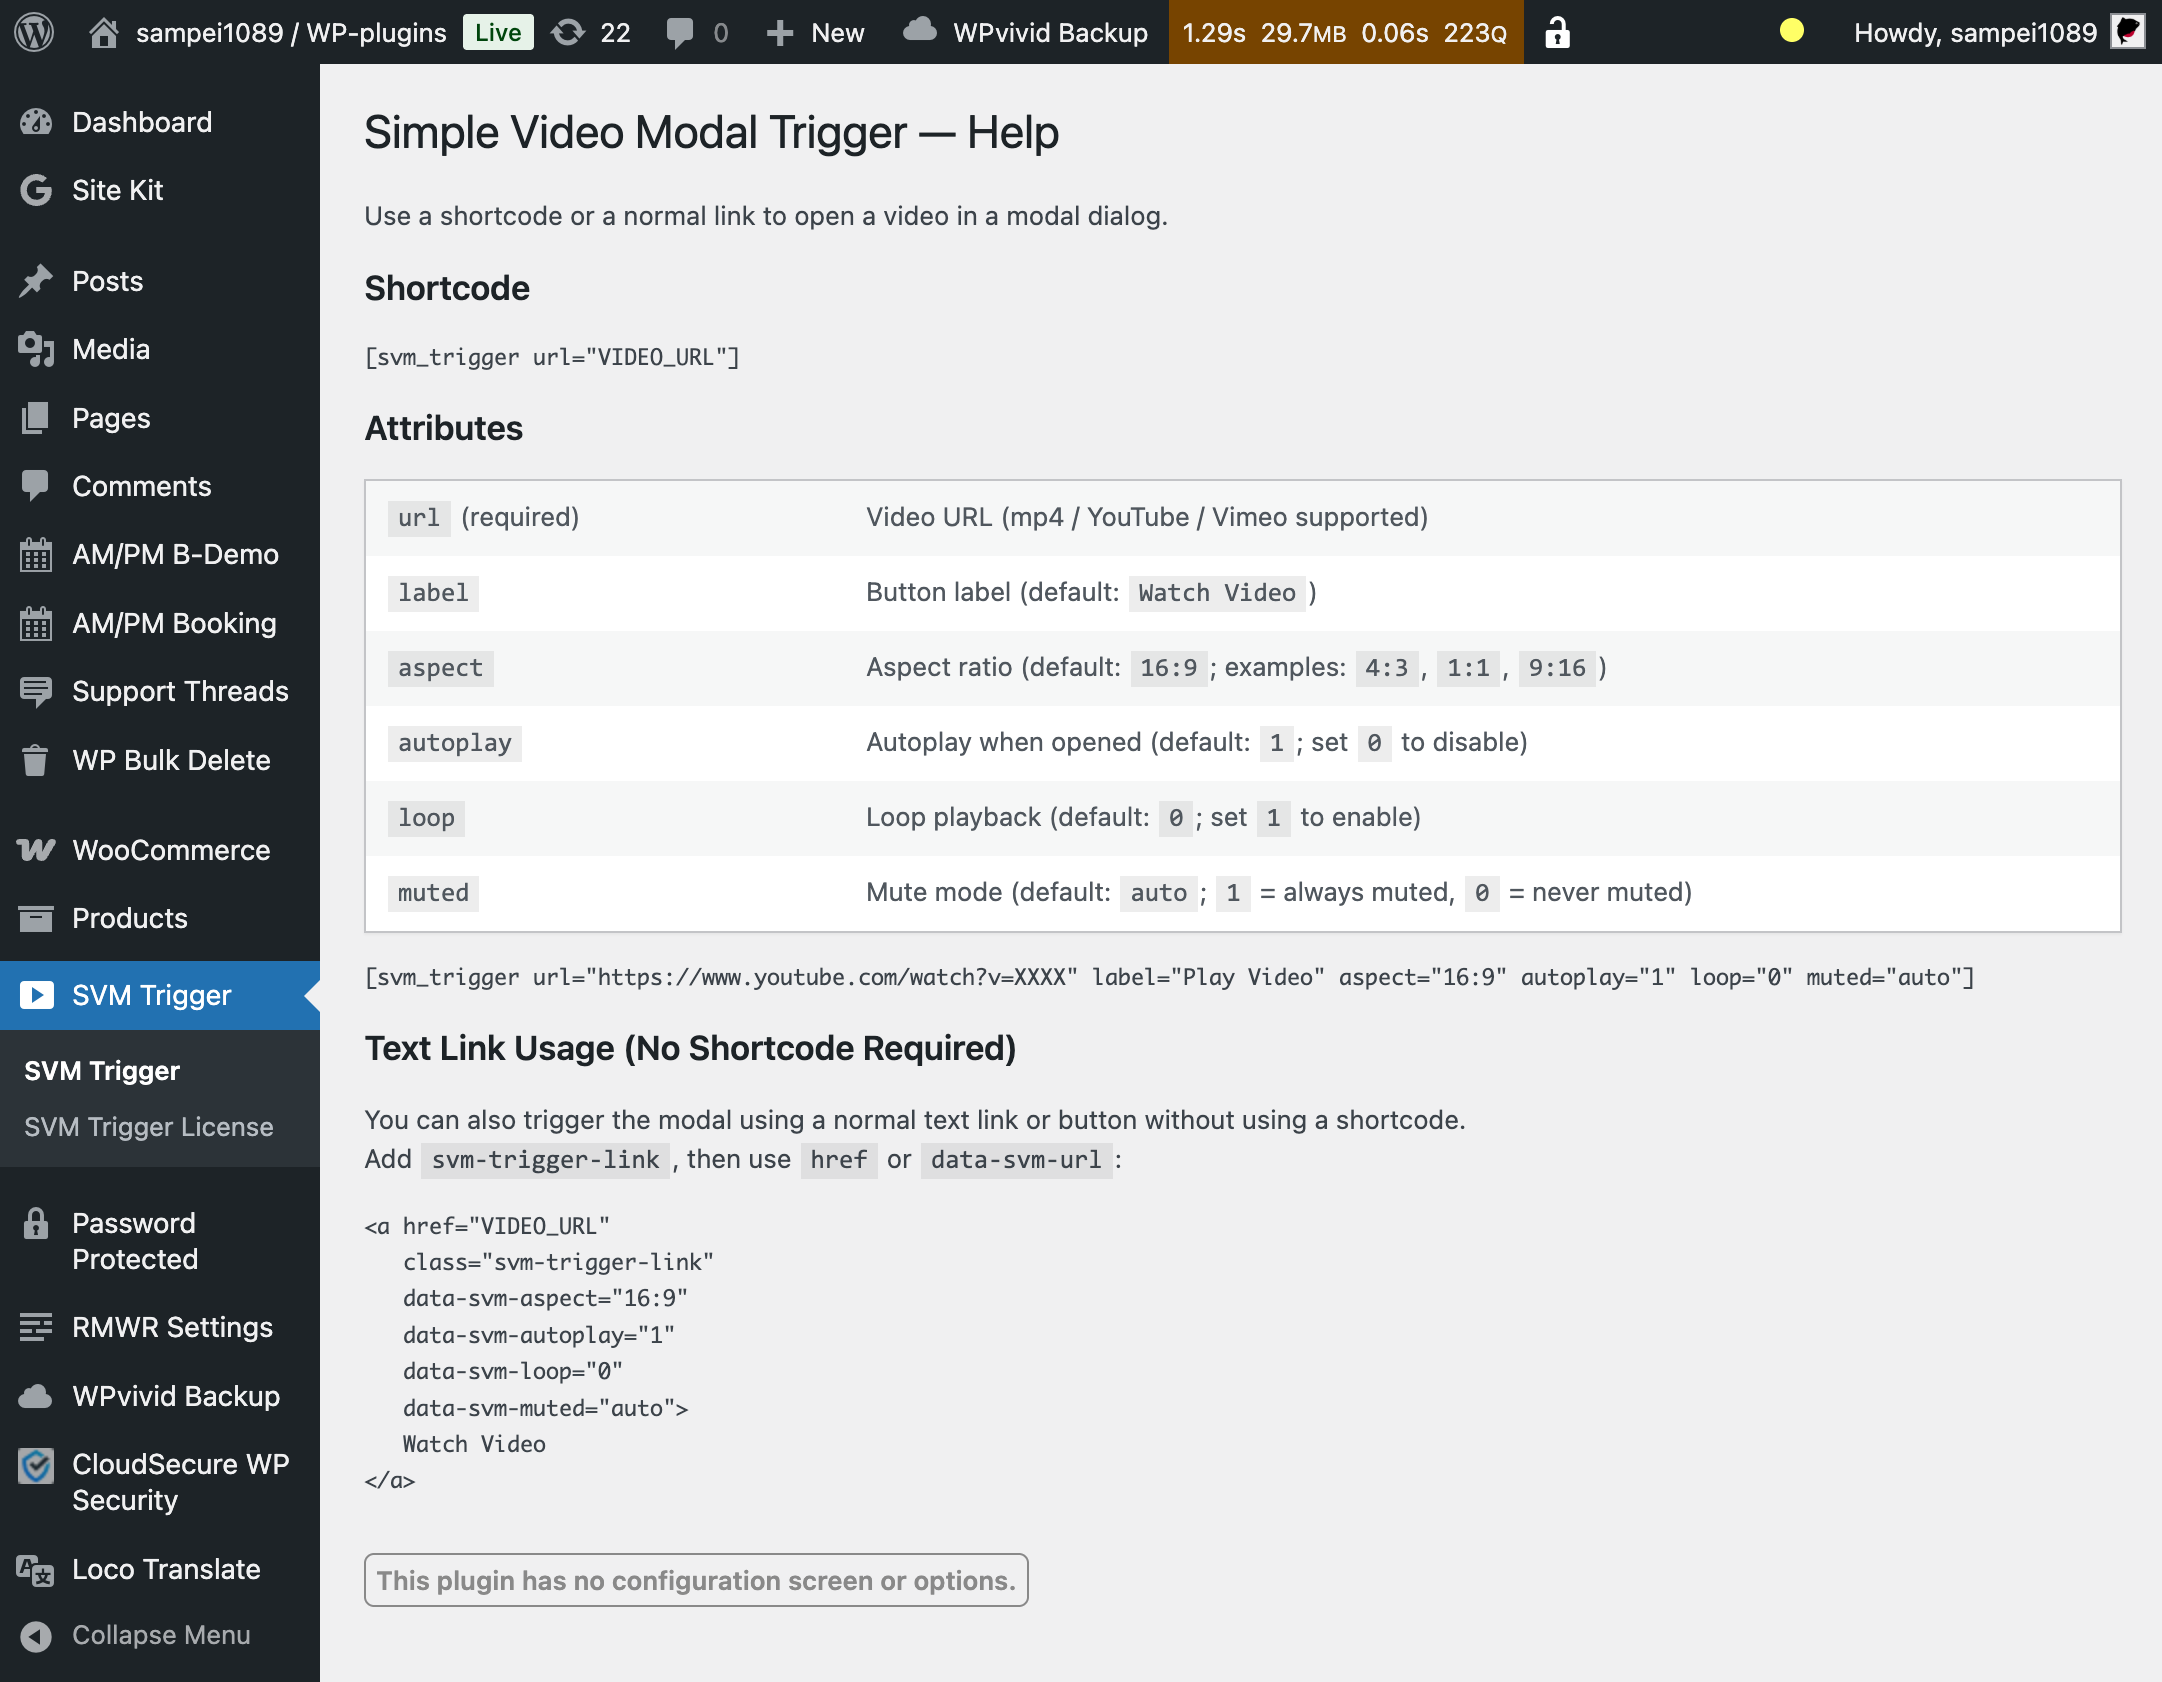The height and width of the screenshot is (1682, 2162).
Task: Click the unlocked padlock icon
Action: pyautogui.click(x=1557, y=33)
